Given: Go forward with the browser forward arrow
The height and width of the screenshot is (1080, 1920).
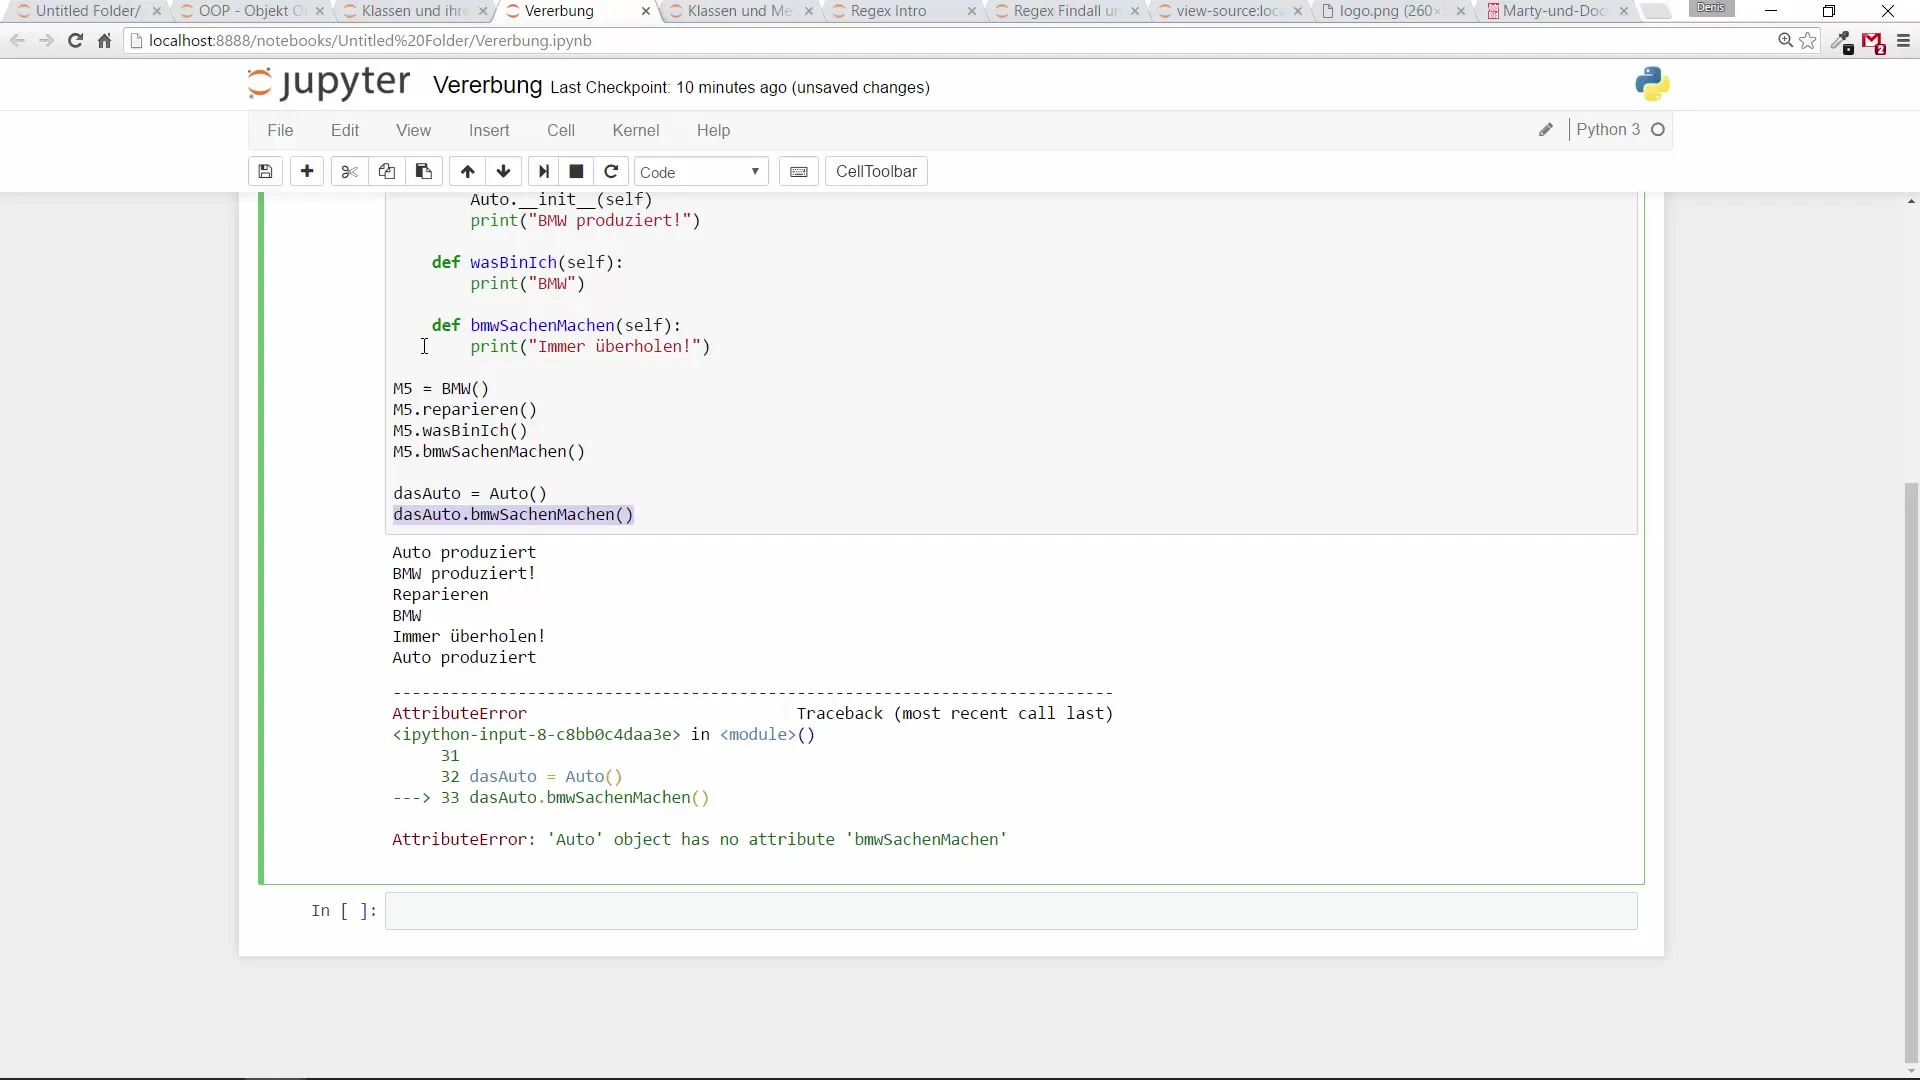Looking at the screenshot, I should pyautogui.click(x=46, y=41).
